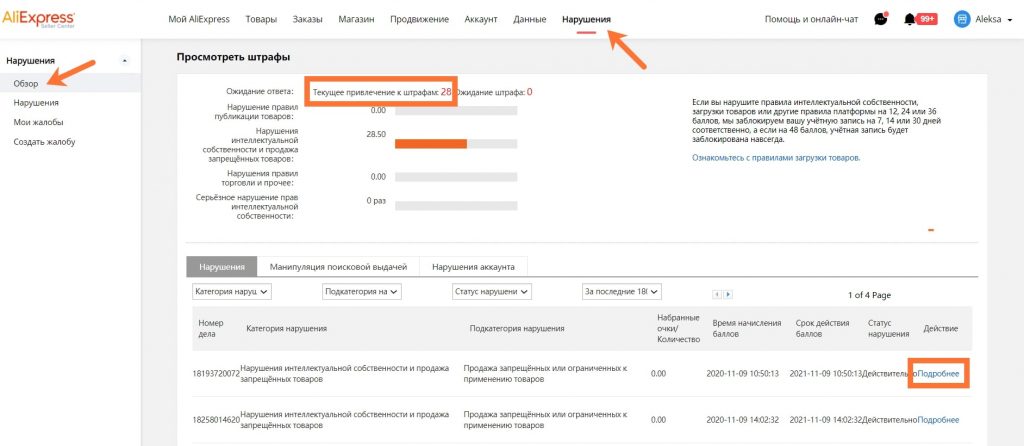Click date 2020-11-09 10:50:13 cell
The image size is (1024, 446).
tap(743, 374)
